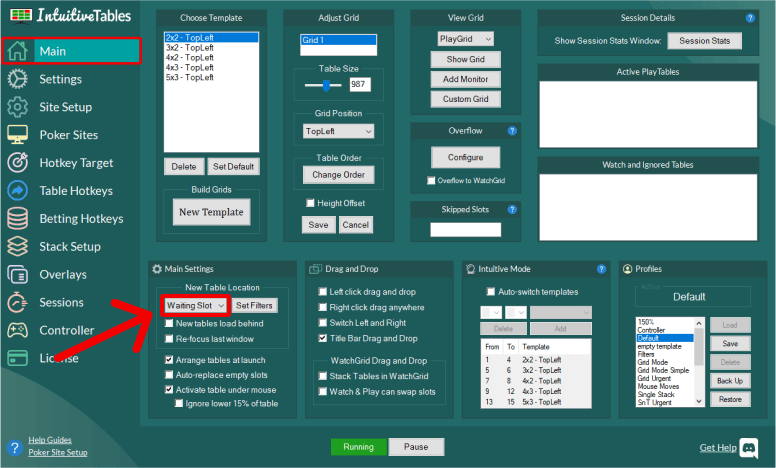Image resolution: width=776 pixels, height=468 pixels.
Task: Open the Waiting Slot dropdown
Action: tap(195, 306)
